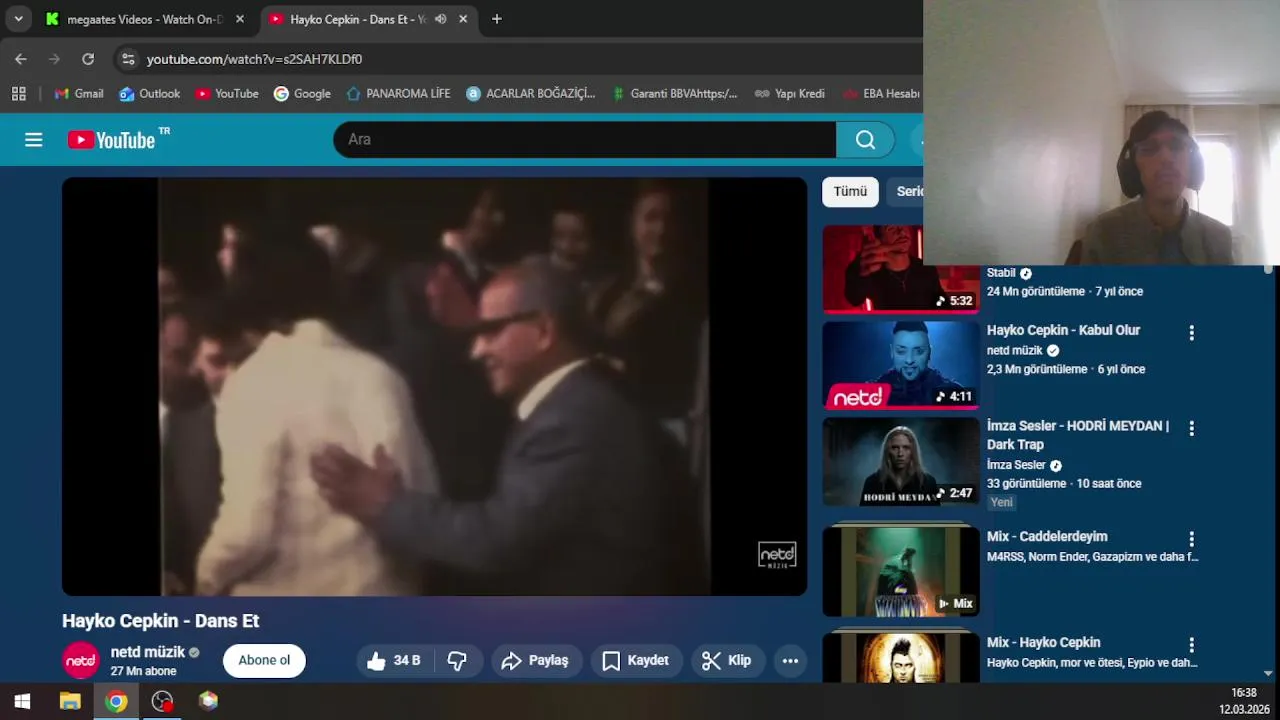Image resolution: width=1280 pixels, height=720 pixels.
Task: Open more actions three-dot menu under video
Action: [790, 660]
